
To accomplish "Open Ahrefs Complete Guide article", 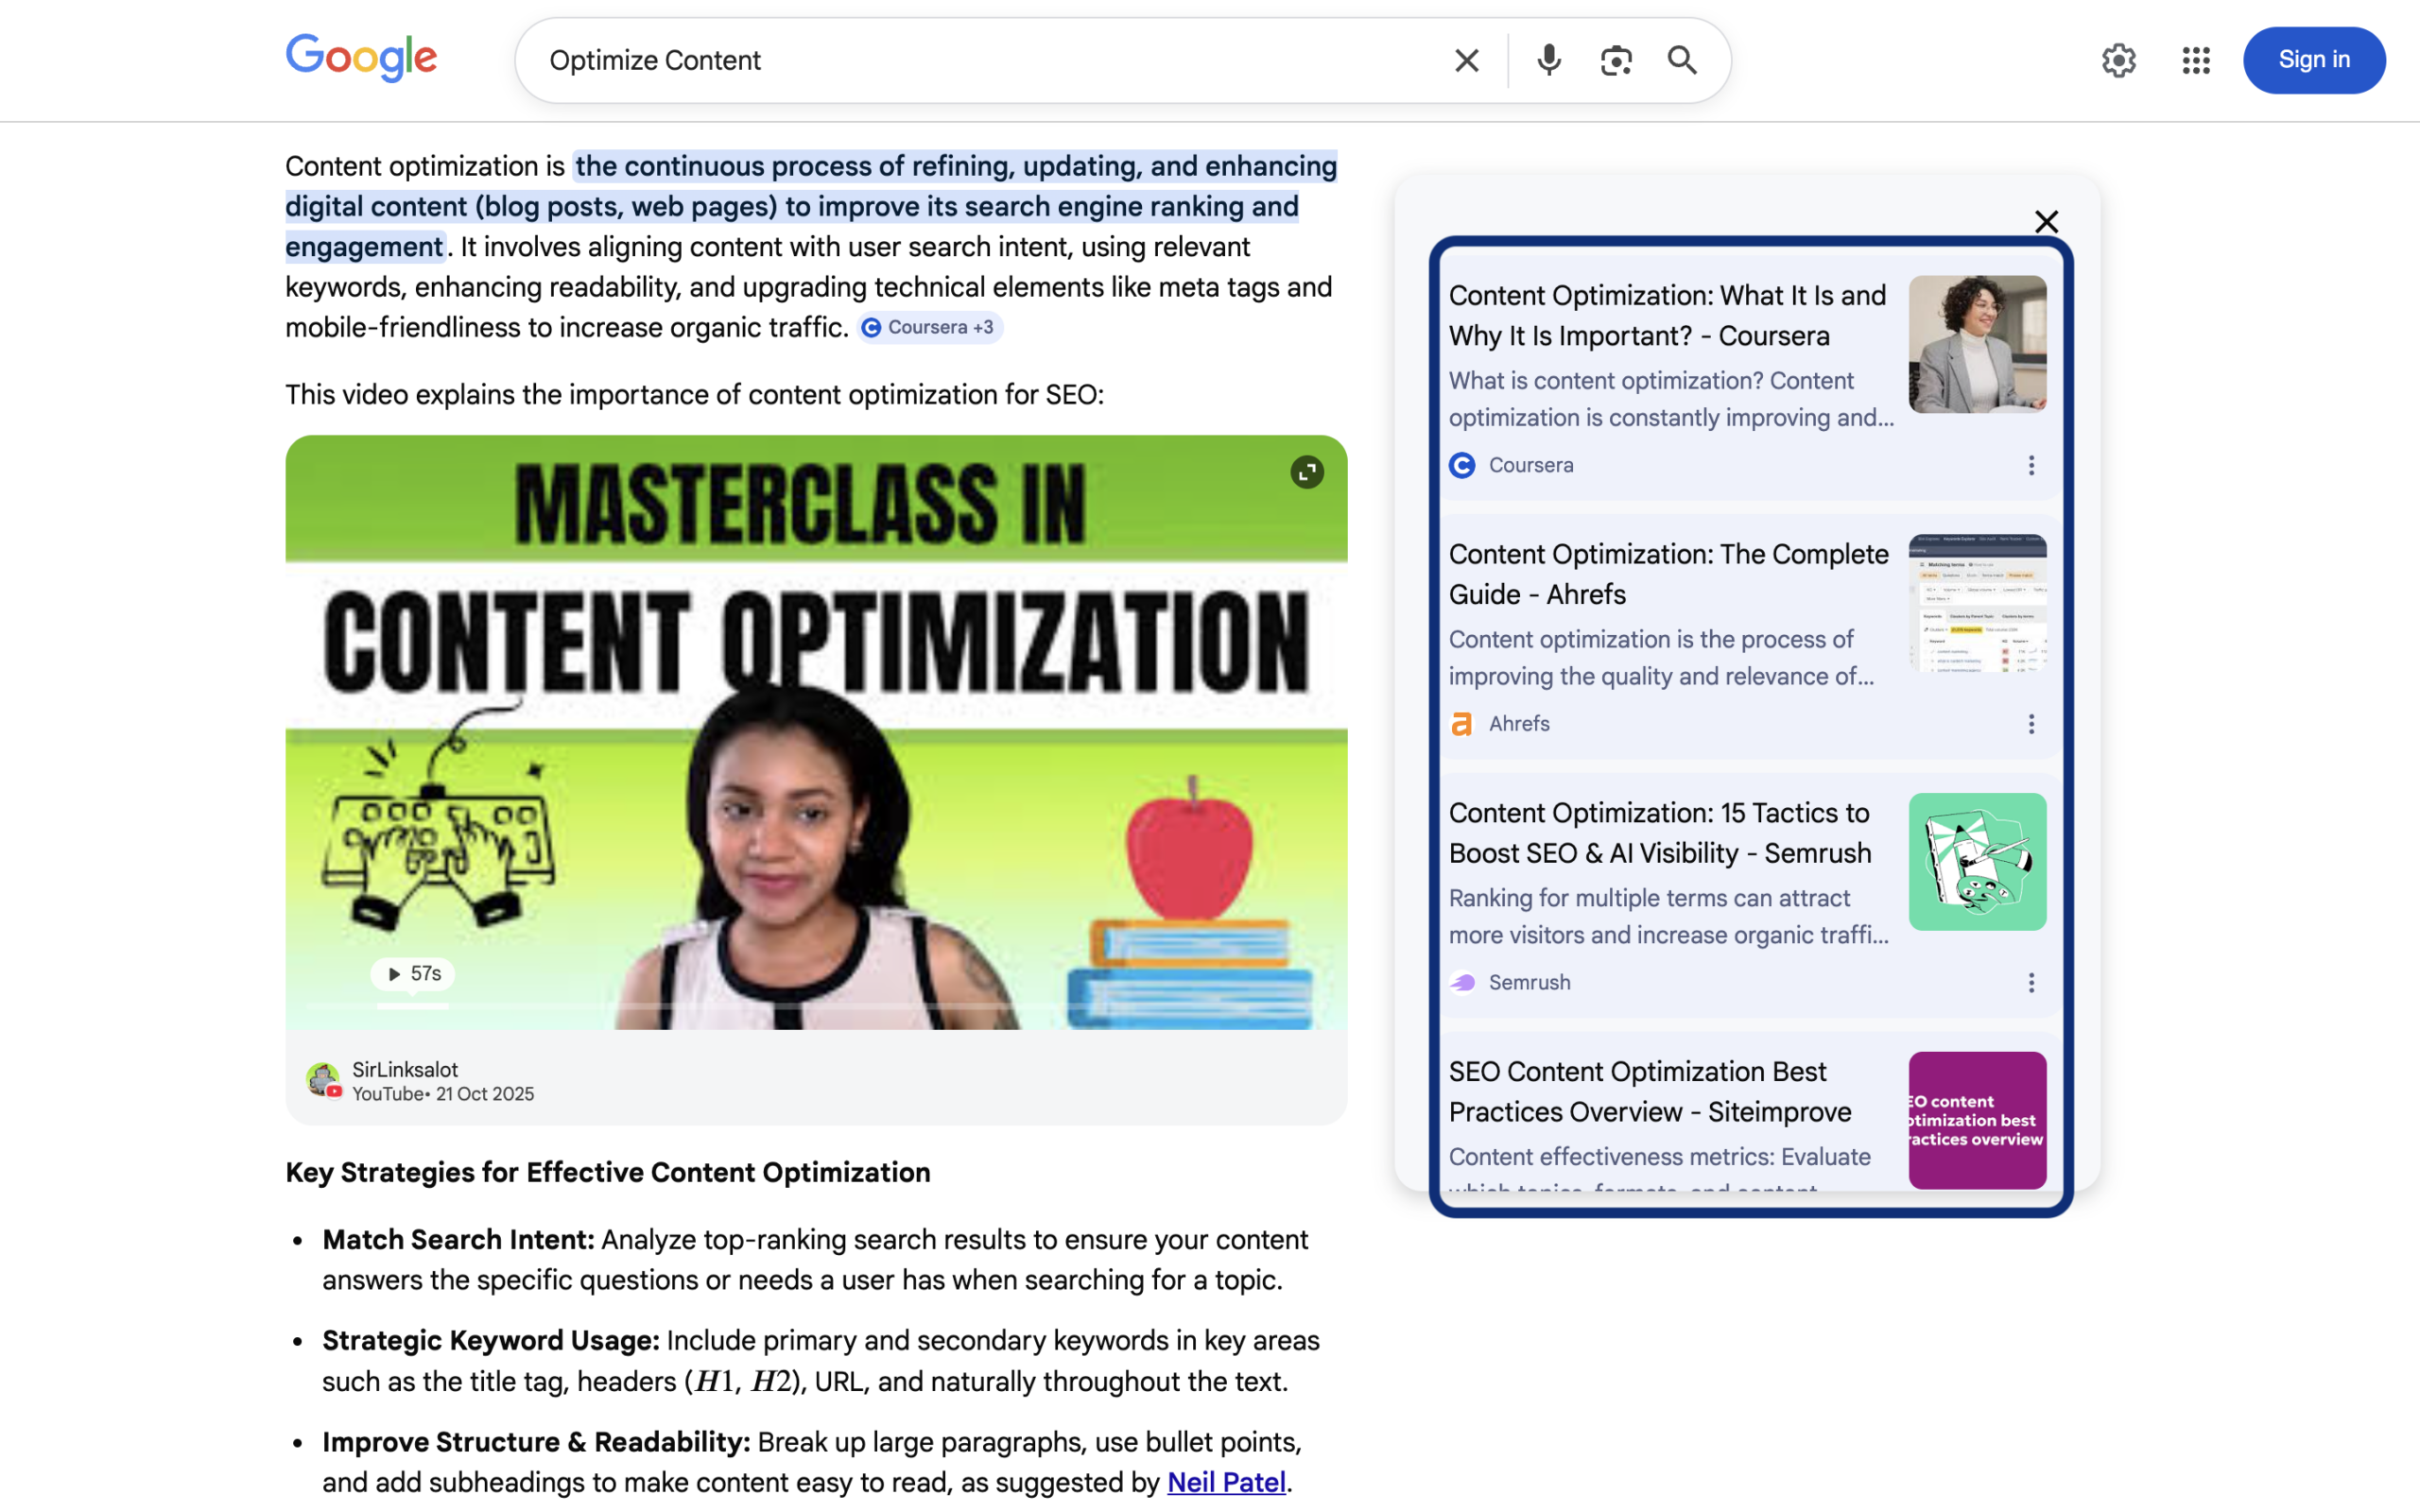I will (x=1668, y=574).
